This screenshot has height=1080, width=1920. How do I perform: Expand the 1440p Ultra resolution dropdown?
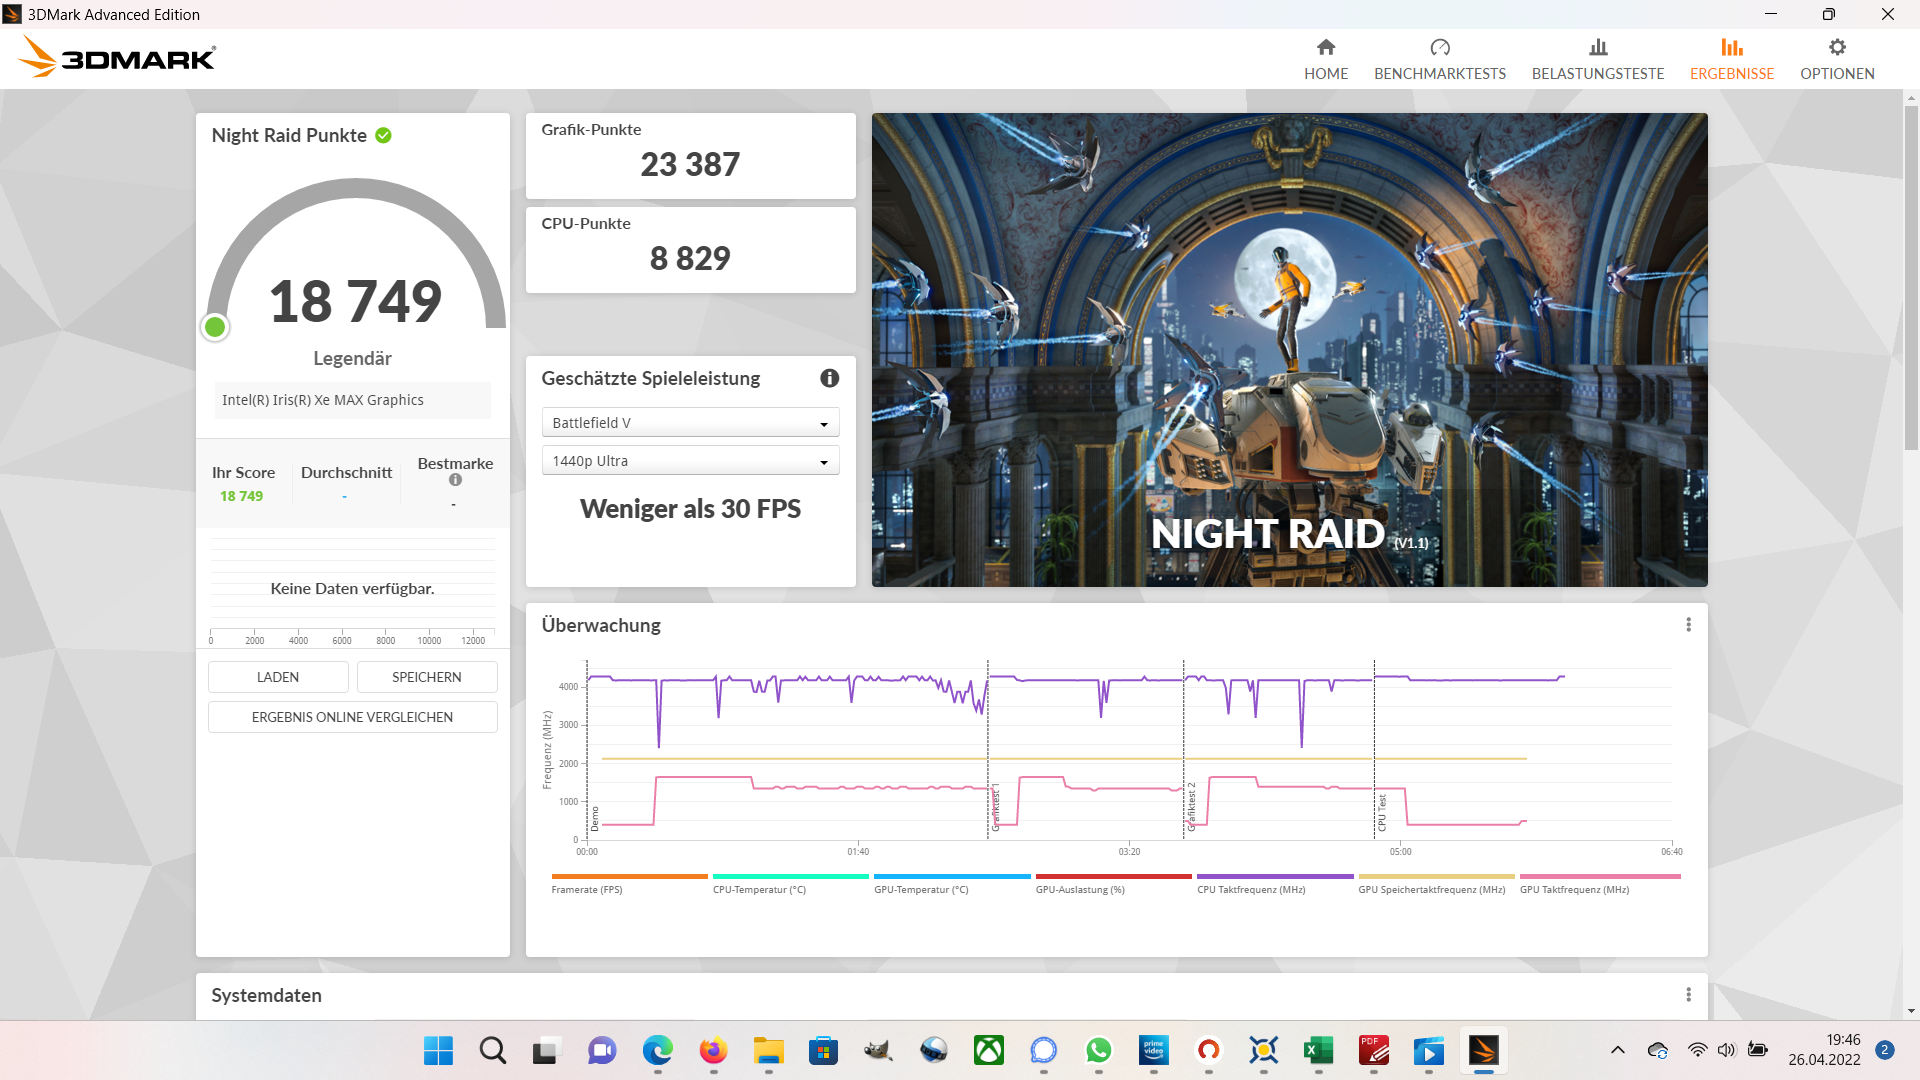coord(690,461)
